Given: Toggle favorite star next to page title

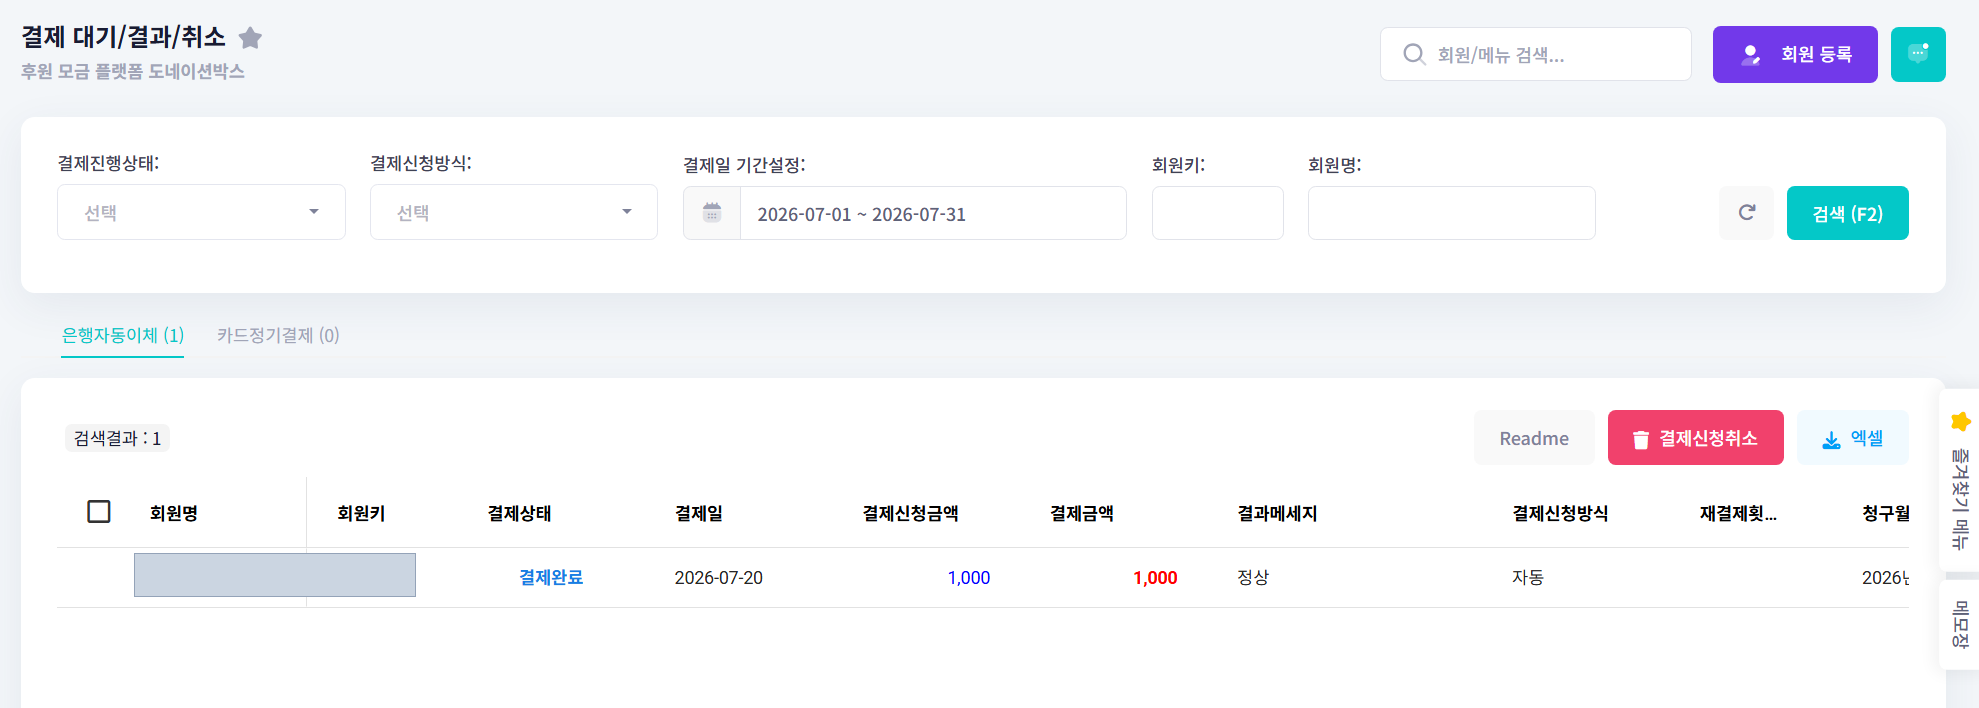Looking at the screenshot, I should coord(250,38).
